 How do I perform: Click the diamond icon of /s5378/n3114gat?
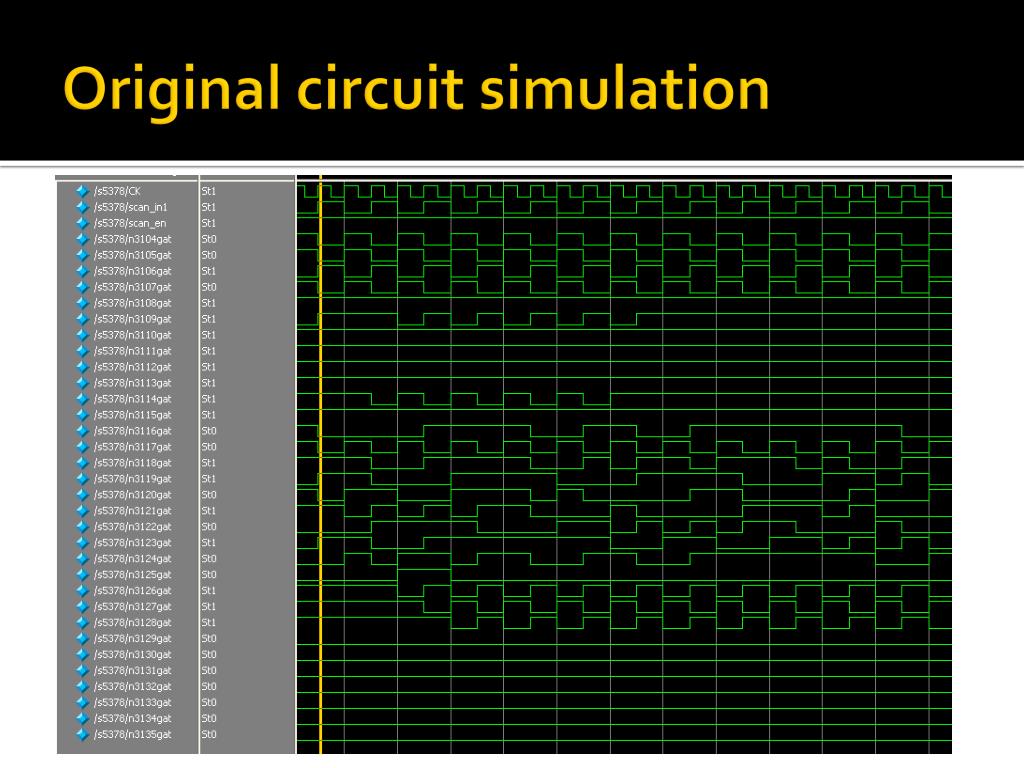click(x=82, y=399)
